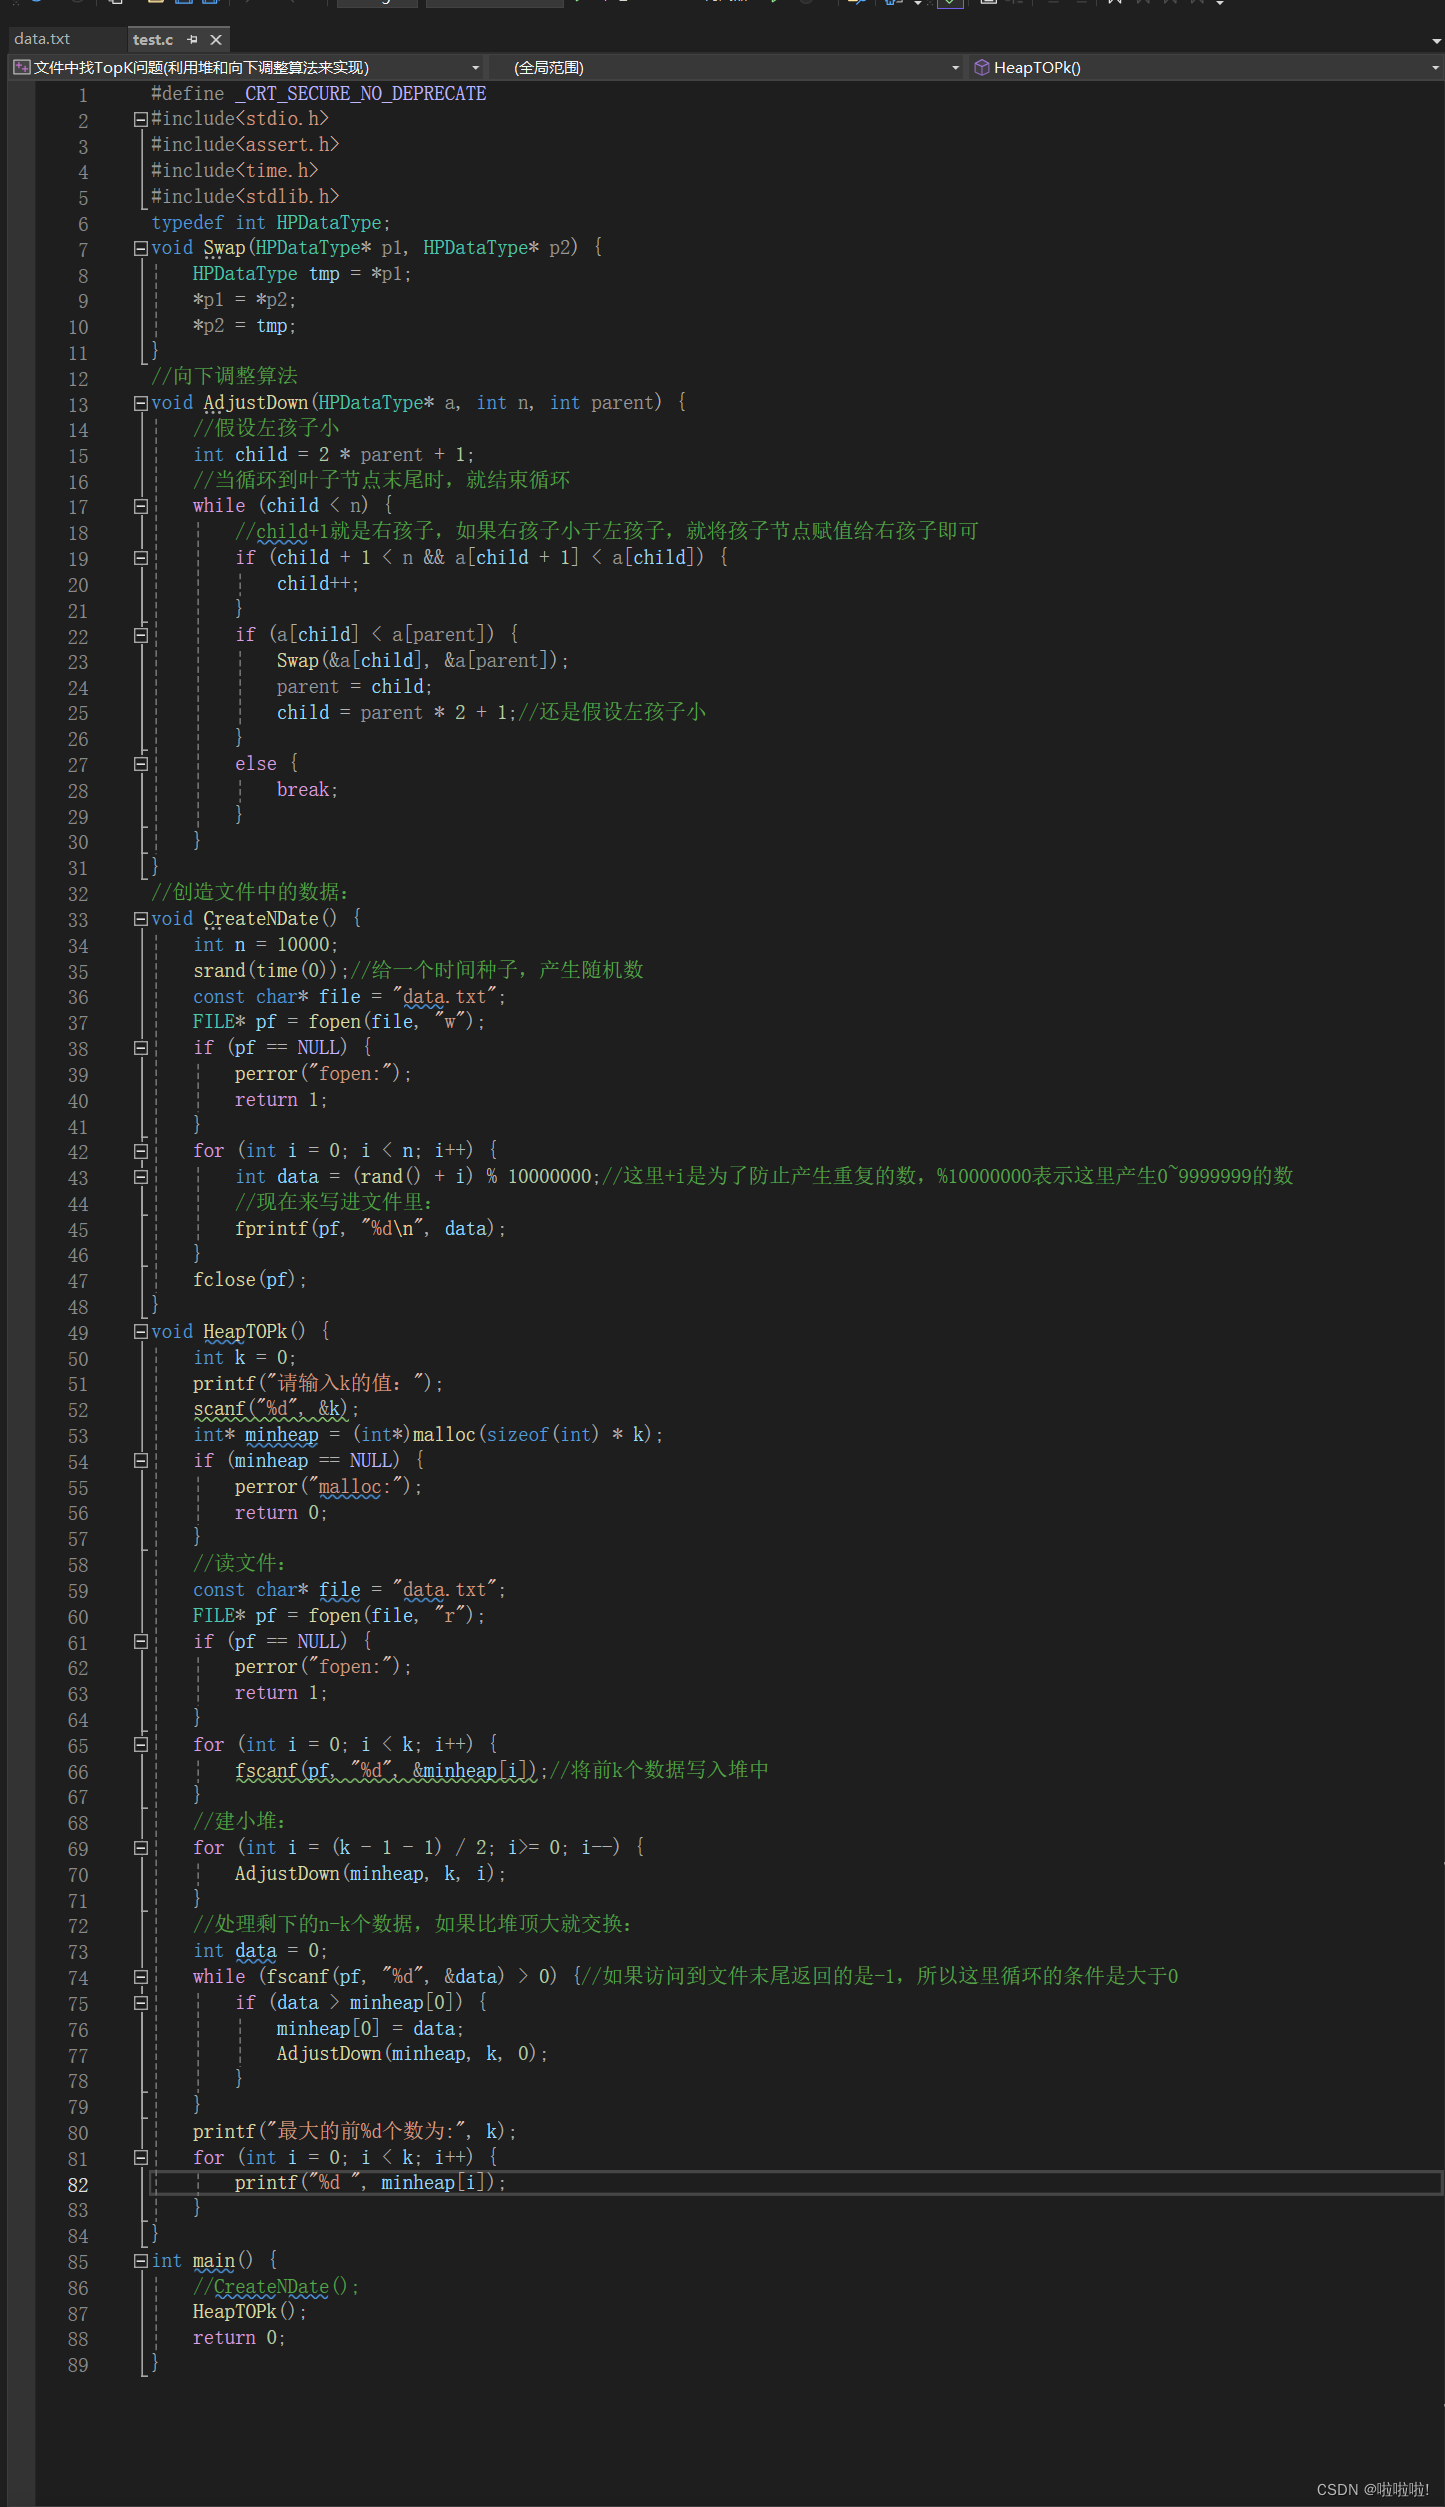Open the document tab overflow list arrow

click(1435, 41)
